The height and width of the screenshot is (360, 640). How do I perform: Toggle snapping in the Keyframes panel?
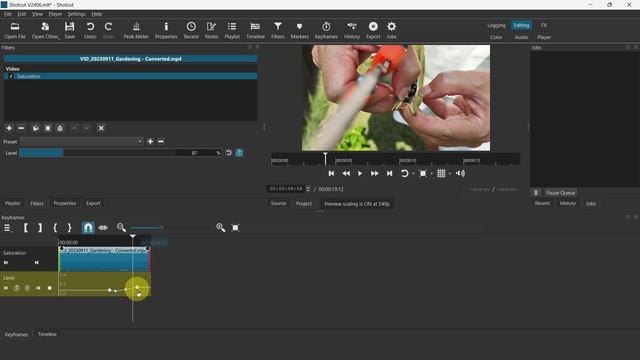[x=88, y=228]
